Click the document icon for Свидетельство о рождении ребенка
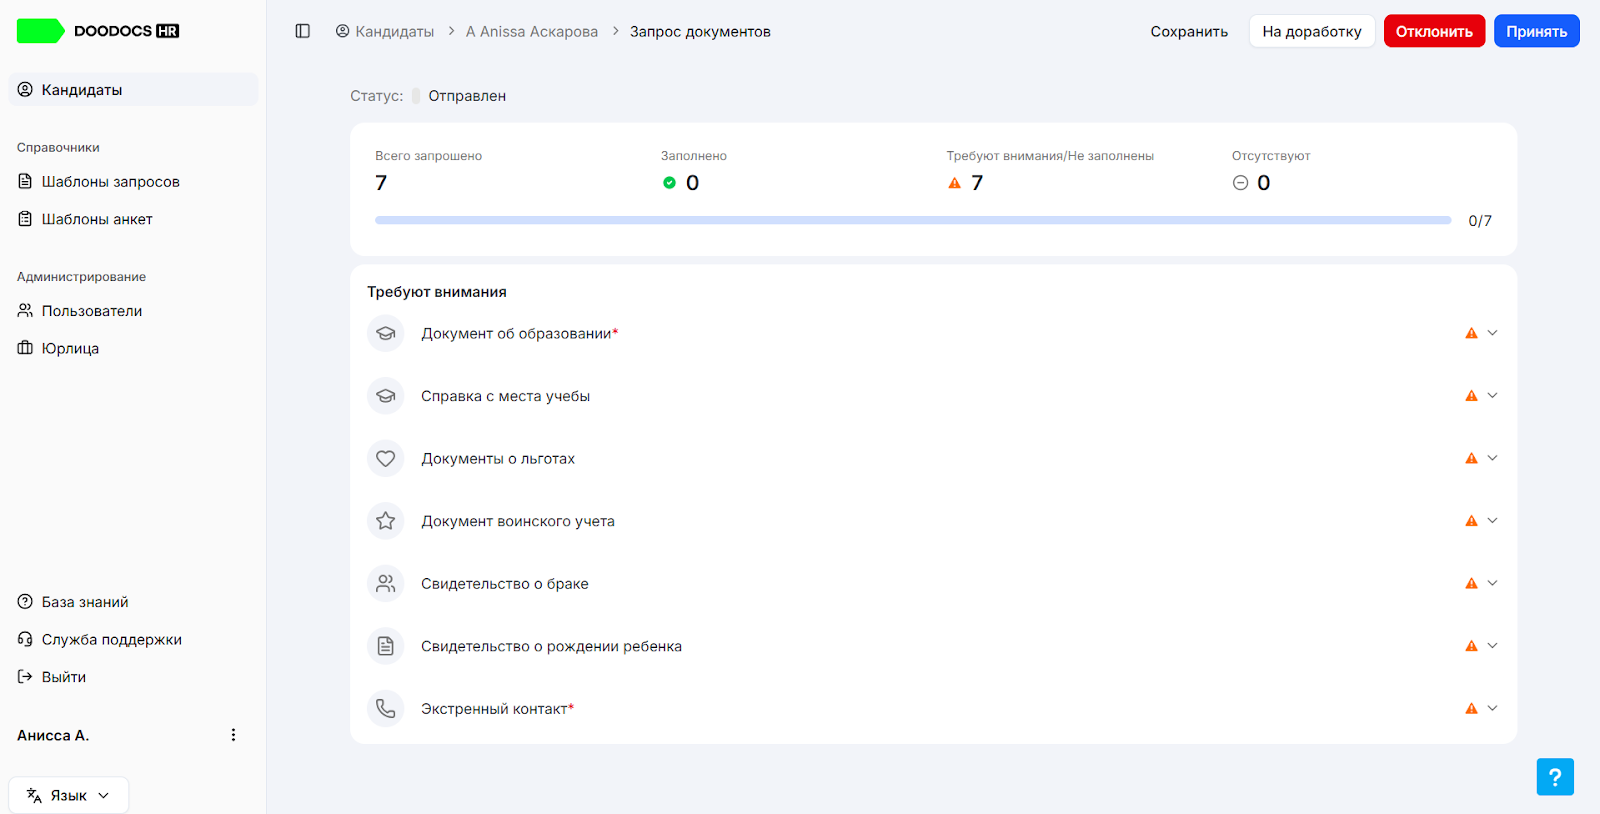The height and width of the screenshot is (814, 1600). 386,646
